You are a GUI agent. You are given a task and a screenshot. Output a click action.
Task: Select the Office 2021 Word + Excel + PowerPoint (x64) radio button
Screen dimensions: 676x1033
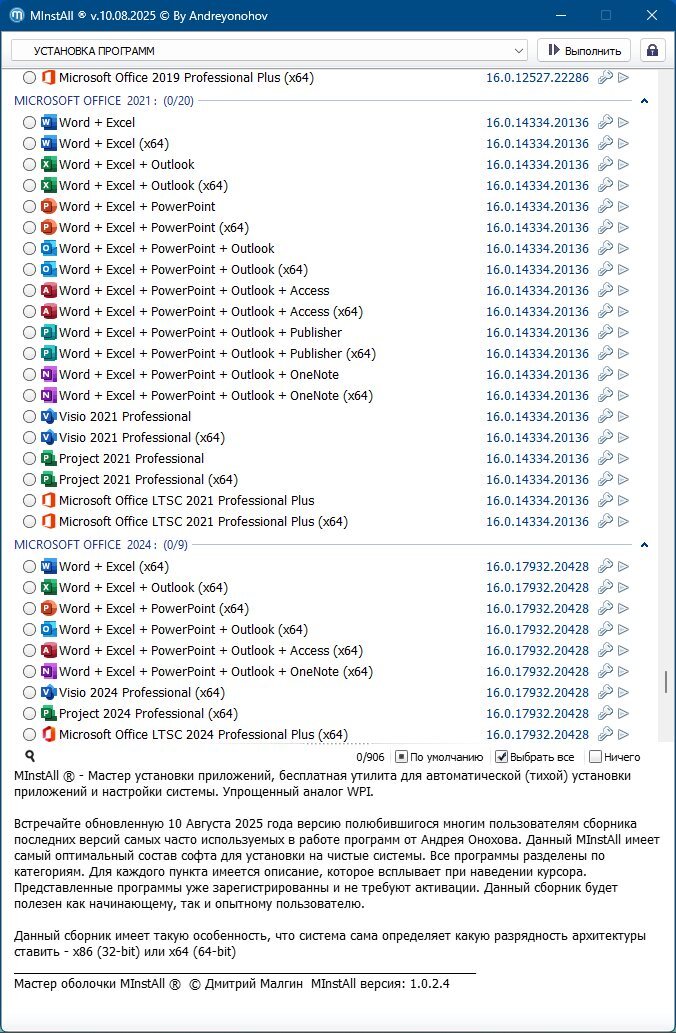coord(29,228)
